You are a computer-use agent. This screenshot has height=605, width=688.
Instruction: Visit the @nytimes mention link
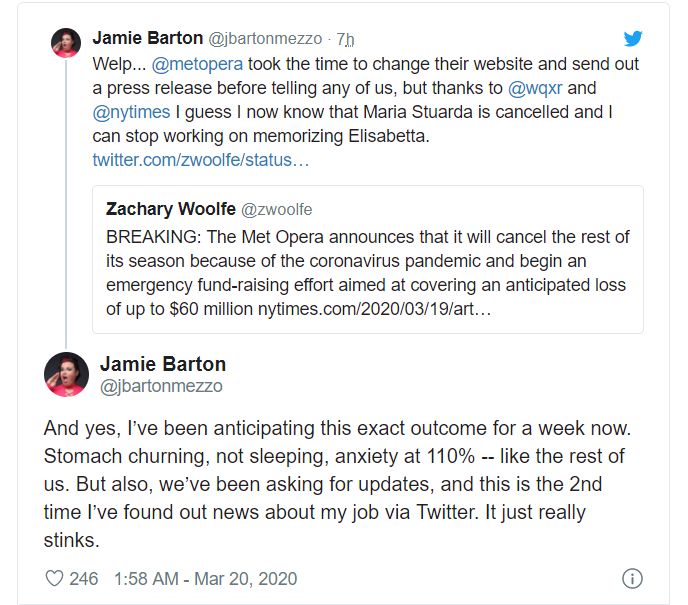(x=131, y=112)
